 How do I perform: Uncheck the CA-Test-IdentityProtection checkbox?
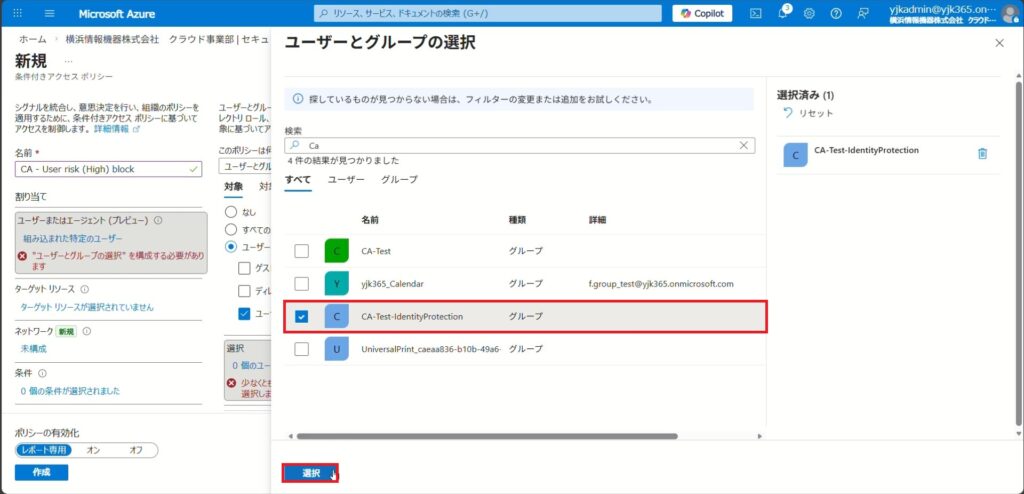click(302, 317)
